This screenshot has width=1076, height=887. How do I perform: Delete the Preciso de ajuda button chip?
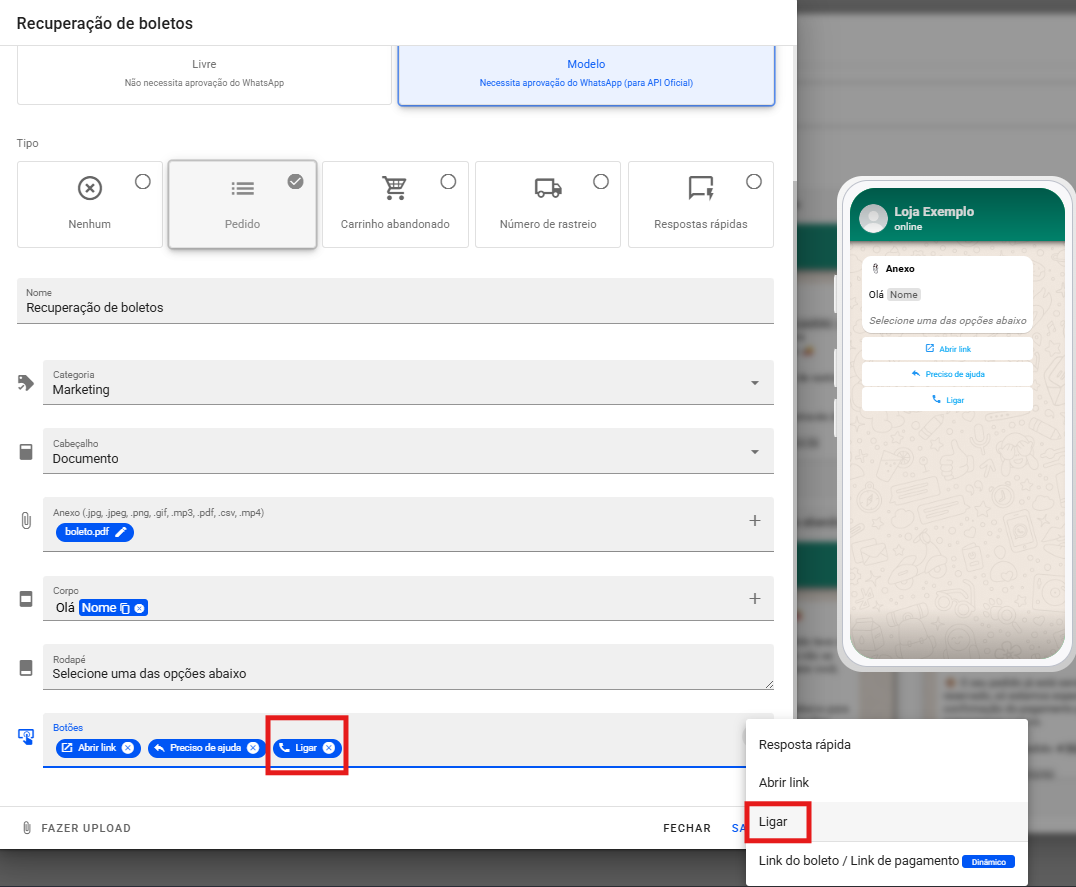tap(253, 748)
